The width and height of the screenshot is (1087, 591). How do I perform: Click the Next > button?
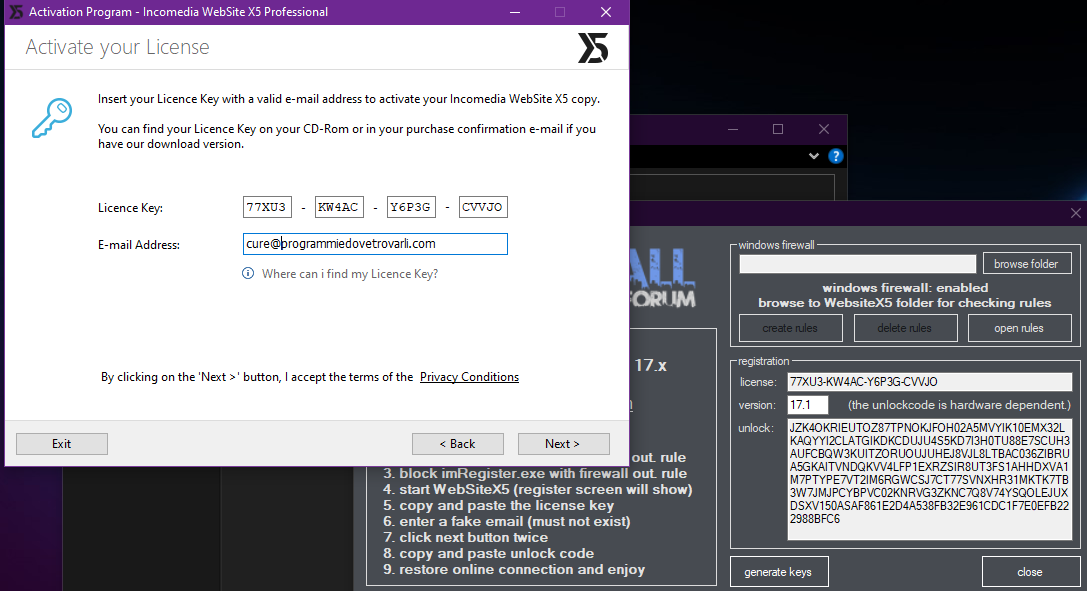pos(563,443)
